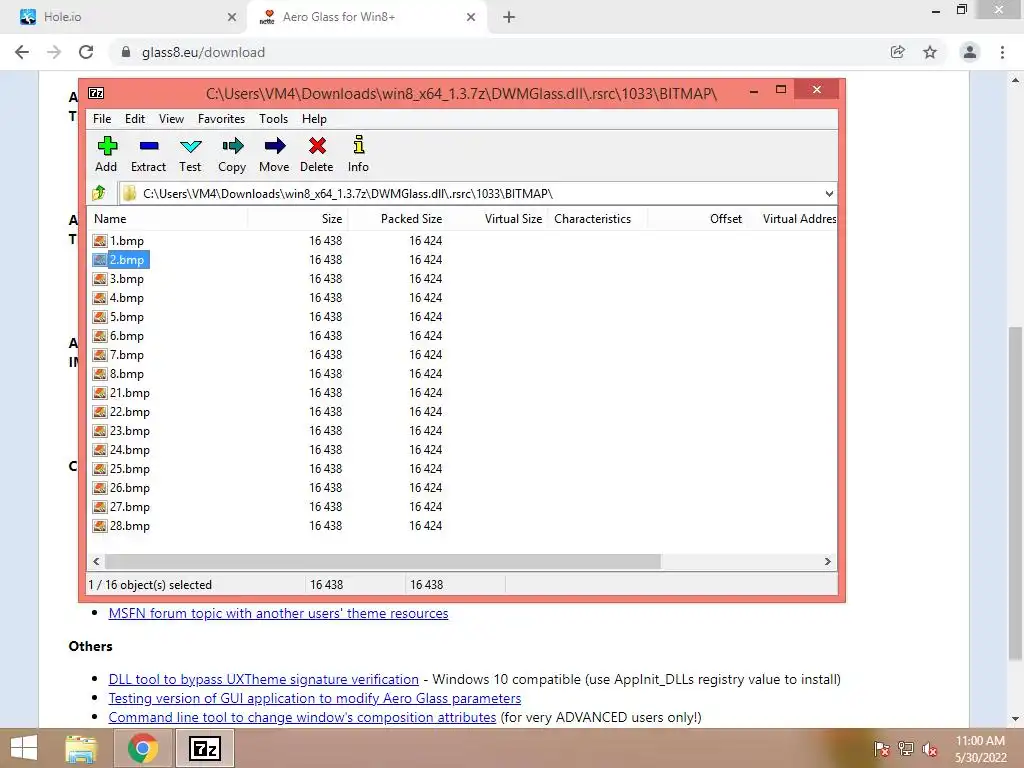Open the File menu
This screenshot has width=1024, height=768.
point(102,119)
